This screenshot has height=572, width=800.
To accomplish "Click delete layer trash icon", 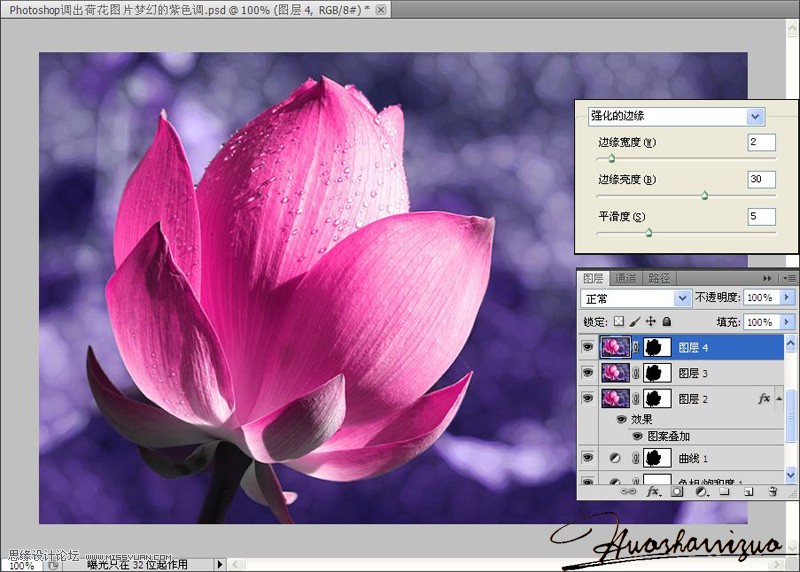I will (x=772, y=491).
